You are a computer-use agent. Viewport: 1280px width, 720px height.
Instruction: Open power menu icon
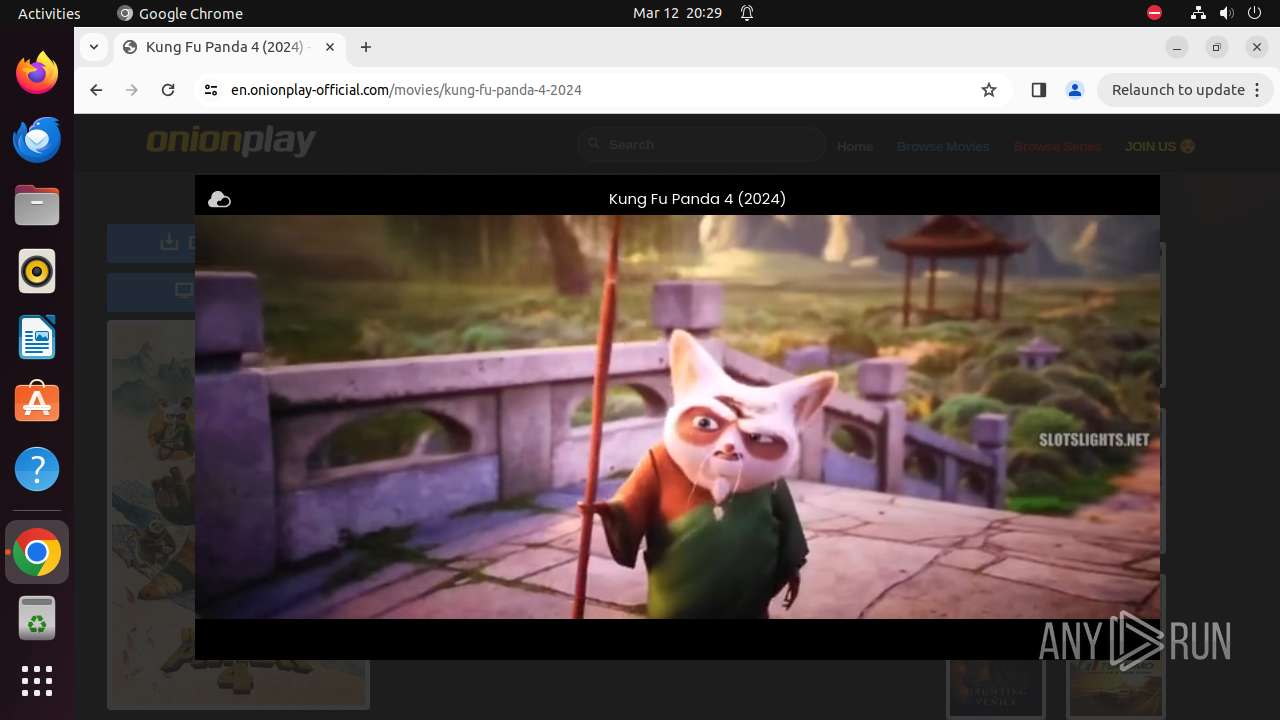[x=1254, y=13]
